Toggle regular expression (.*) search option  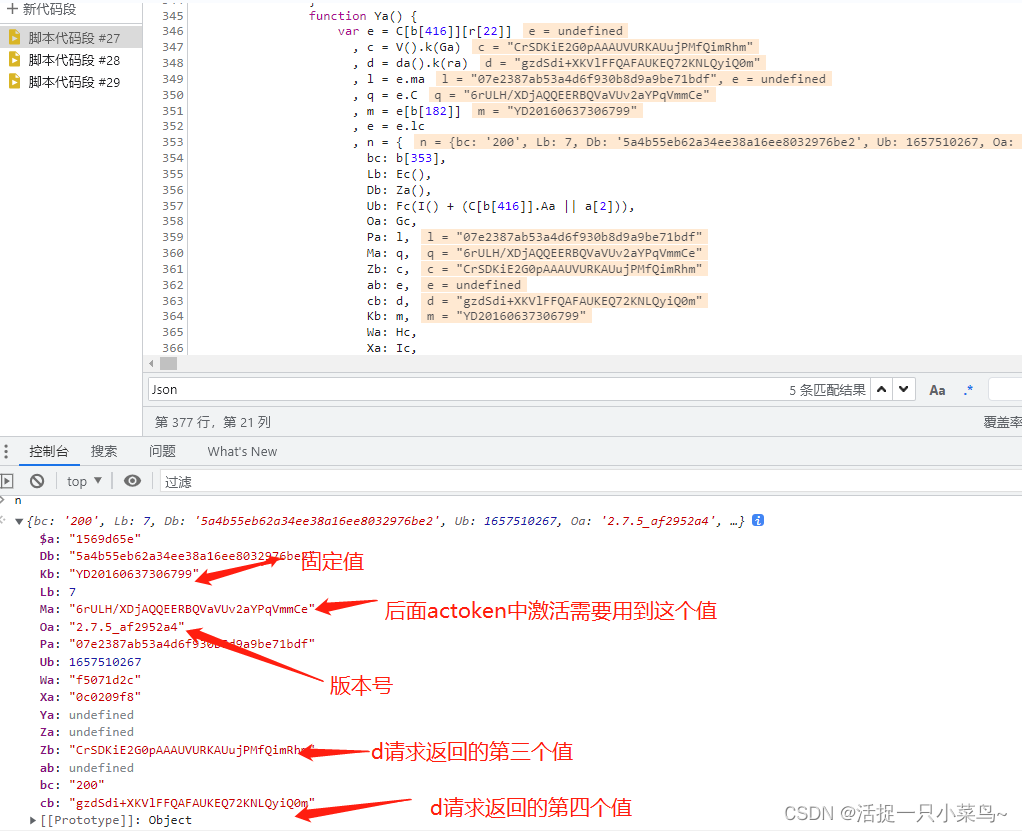pos(968,390)
